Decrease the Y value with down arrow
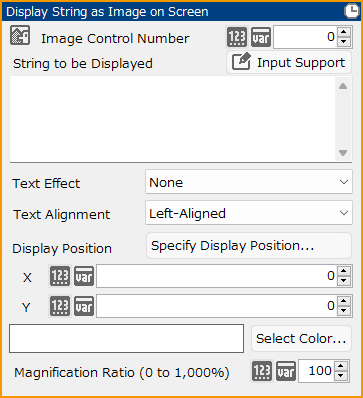The image size is (363, 398). [x=344, y=311]
